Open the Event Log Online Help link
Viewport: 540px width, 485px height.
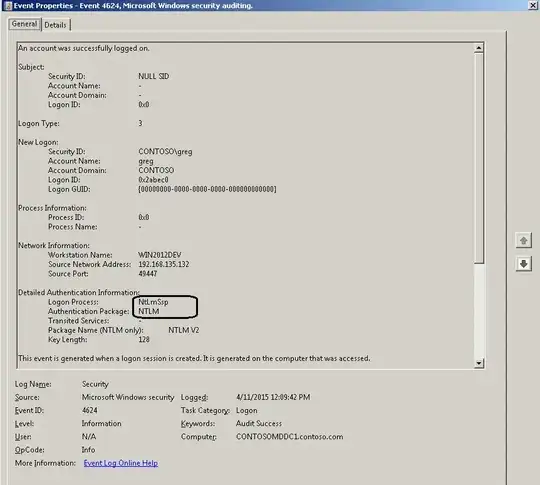121,463
